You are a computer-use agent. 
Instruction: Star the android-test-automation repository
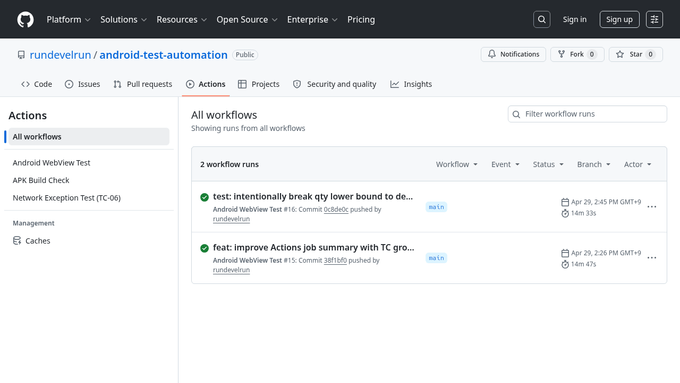pyautogui.click(x=636, y=54)
